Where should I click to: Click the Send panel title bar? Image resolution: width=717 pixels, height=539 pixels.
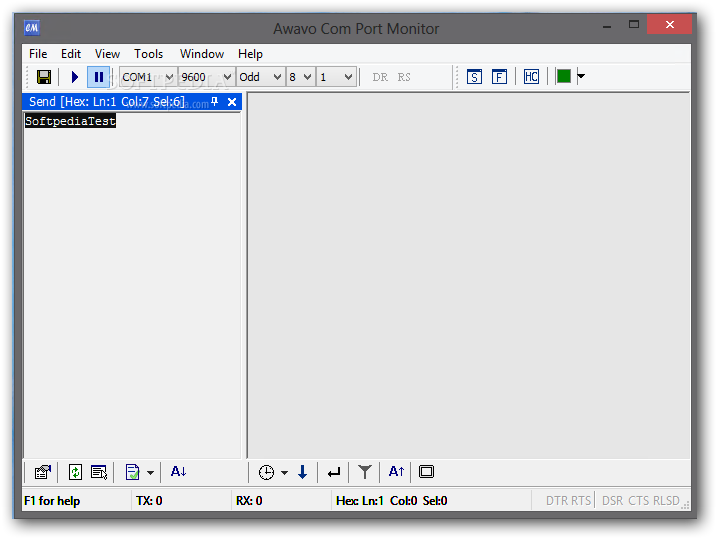132,101
